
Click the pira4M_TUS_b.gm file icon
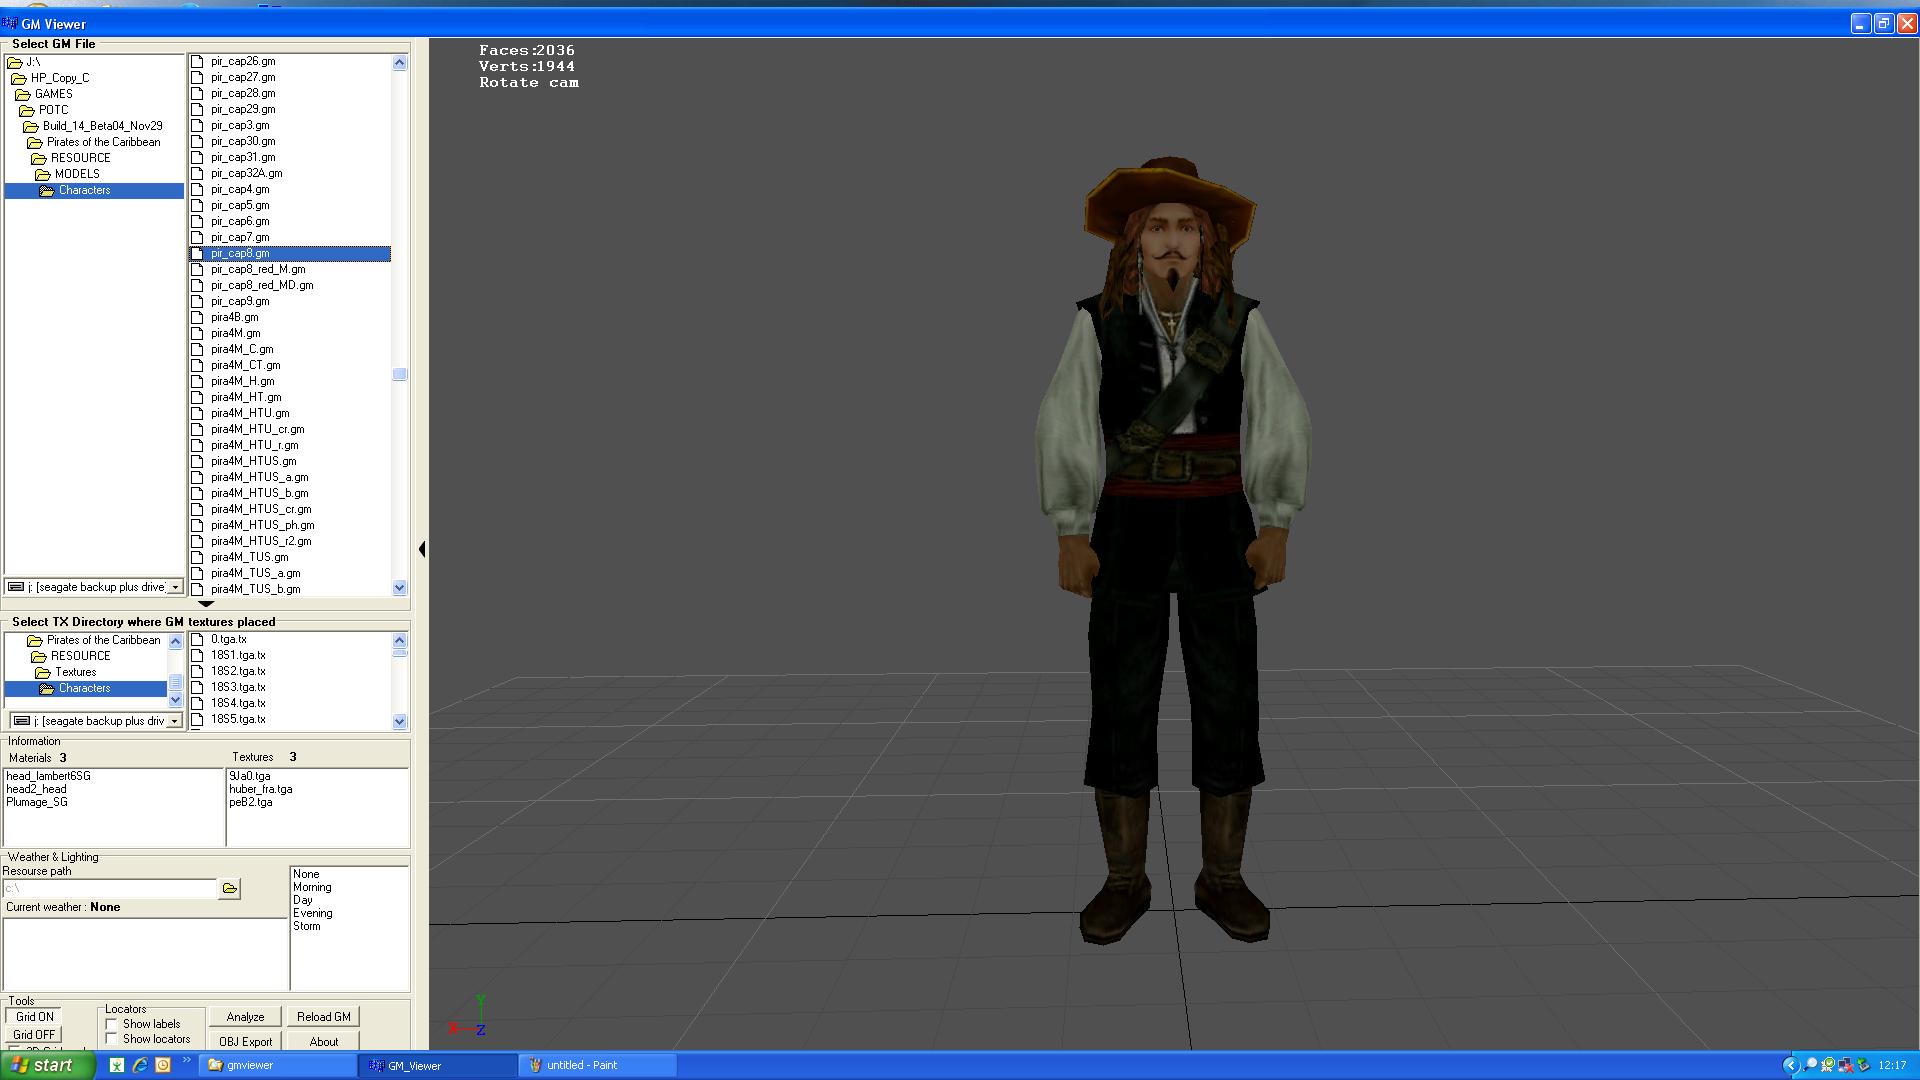[x=197, y=589]
